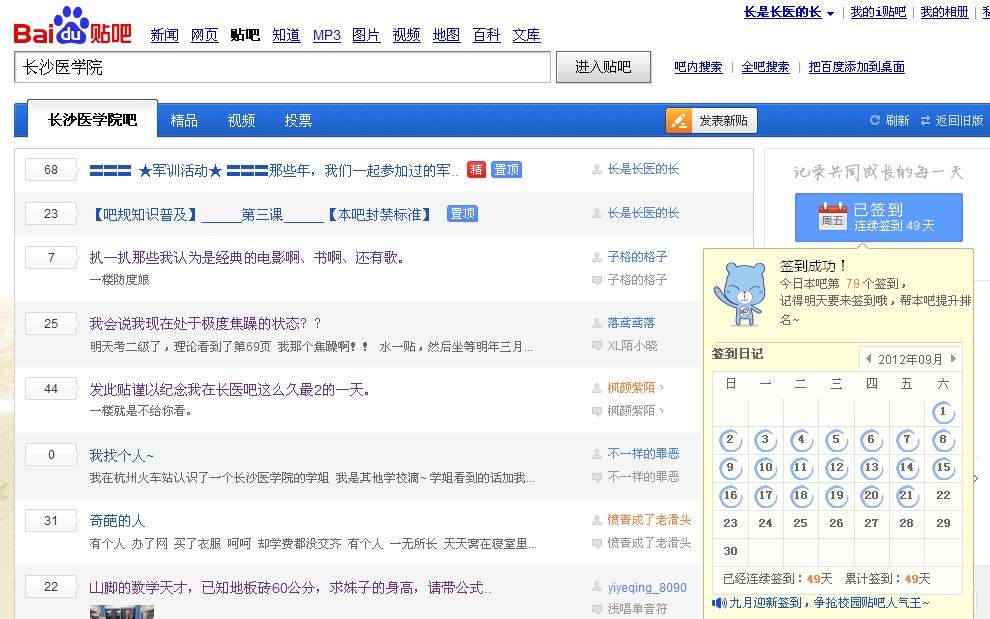Viewport: 990px width, 619px height.
Task: Click the 发表新贴 button
Action: click(712, 121)
